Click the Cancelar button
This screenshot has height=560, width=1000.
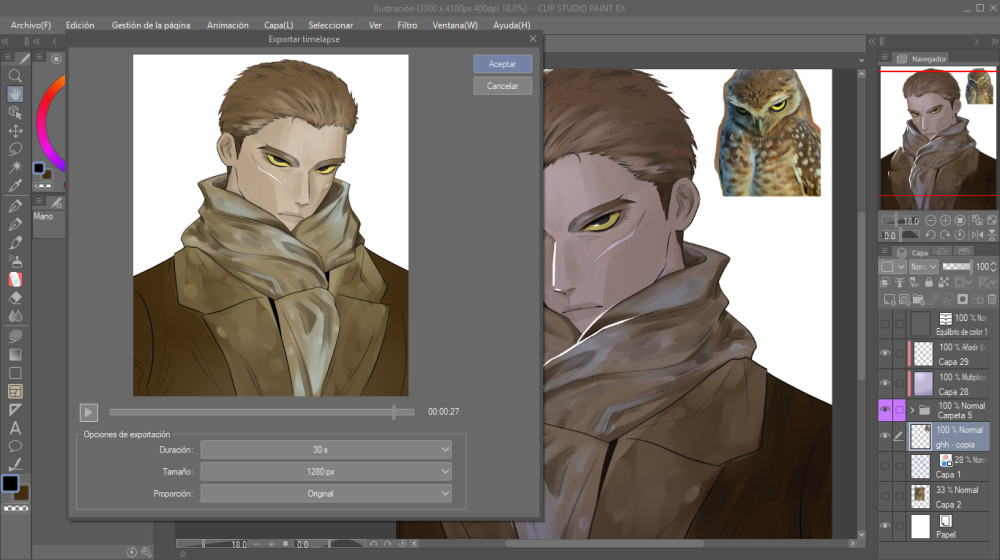tap(503, 85)
